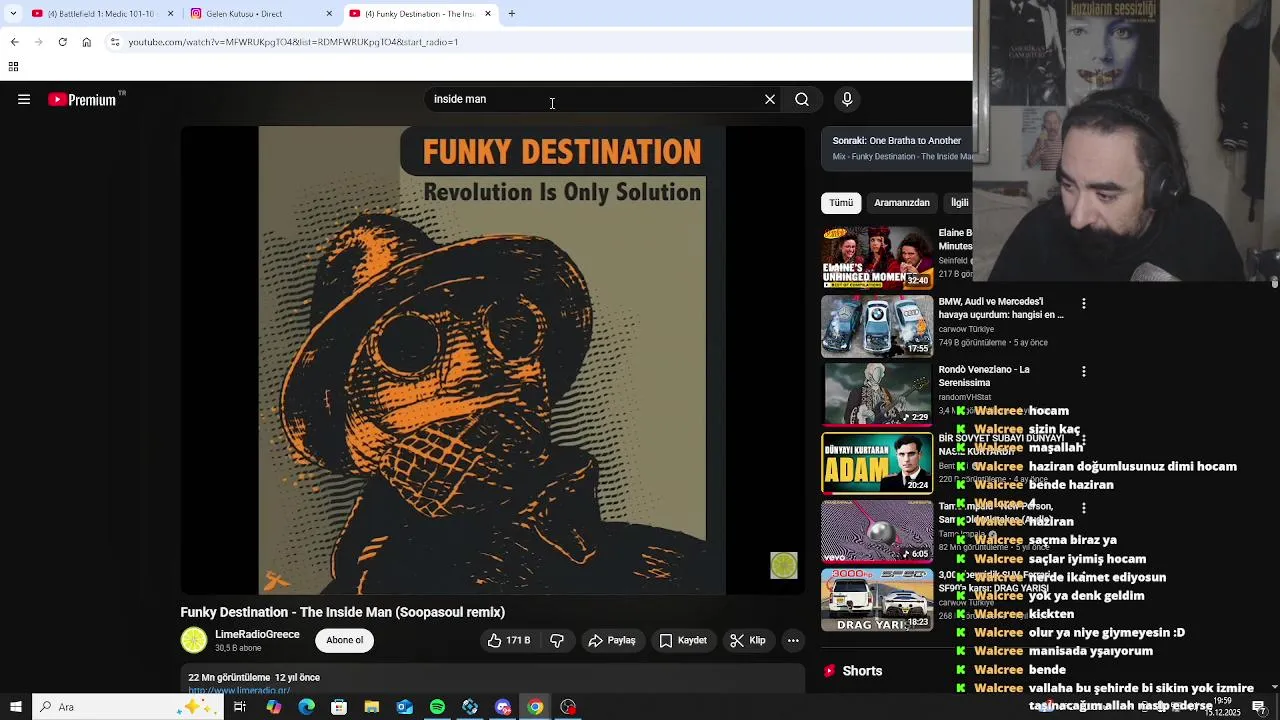The width and height of the screenshot is (1280, 720).
Task: View site information icon in address bar
Action: tap(115, 42)
